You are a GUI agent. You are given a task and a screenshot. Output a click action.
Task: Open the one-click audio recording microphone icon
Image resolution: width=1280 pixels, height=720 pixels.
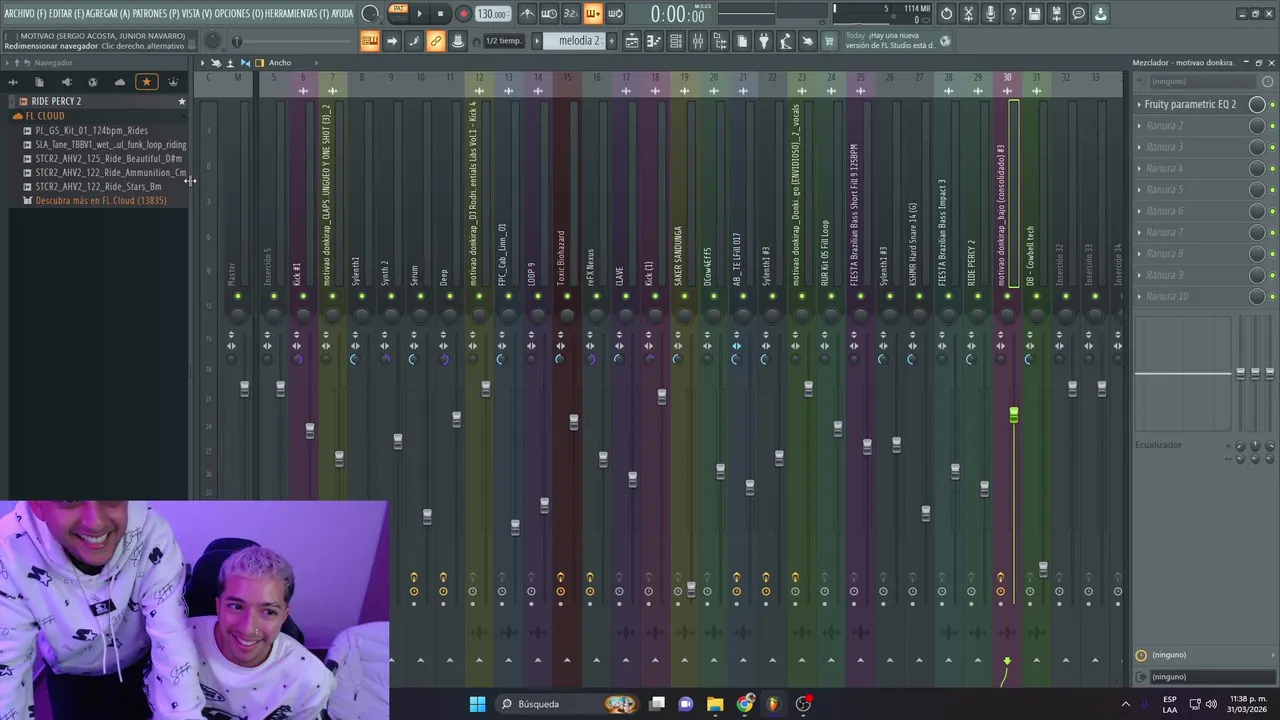click(990, 14)
